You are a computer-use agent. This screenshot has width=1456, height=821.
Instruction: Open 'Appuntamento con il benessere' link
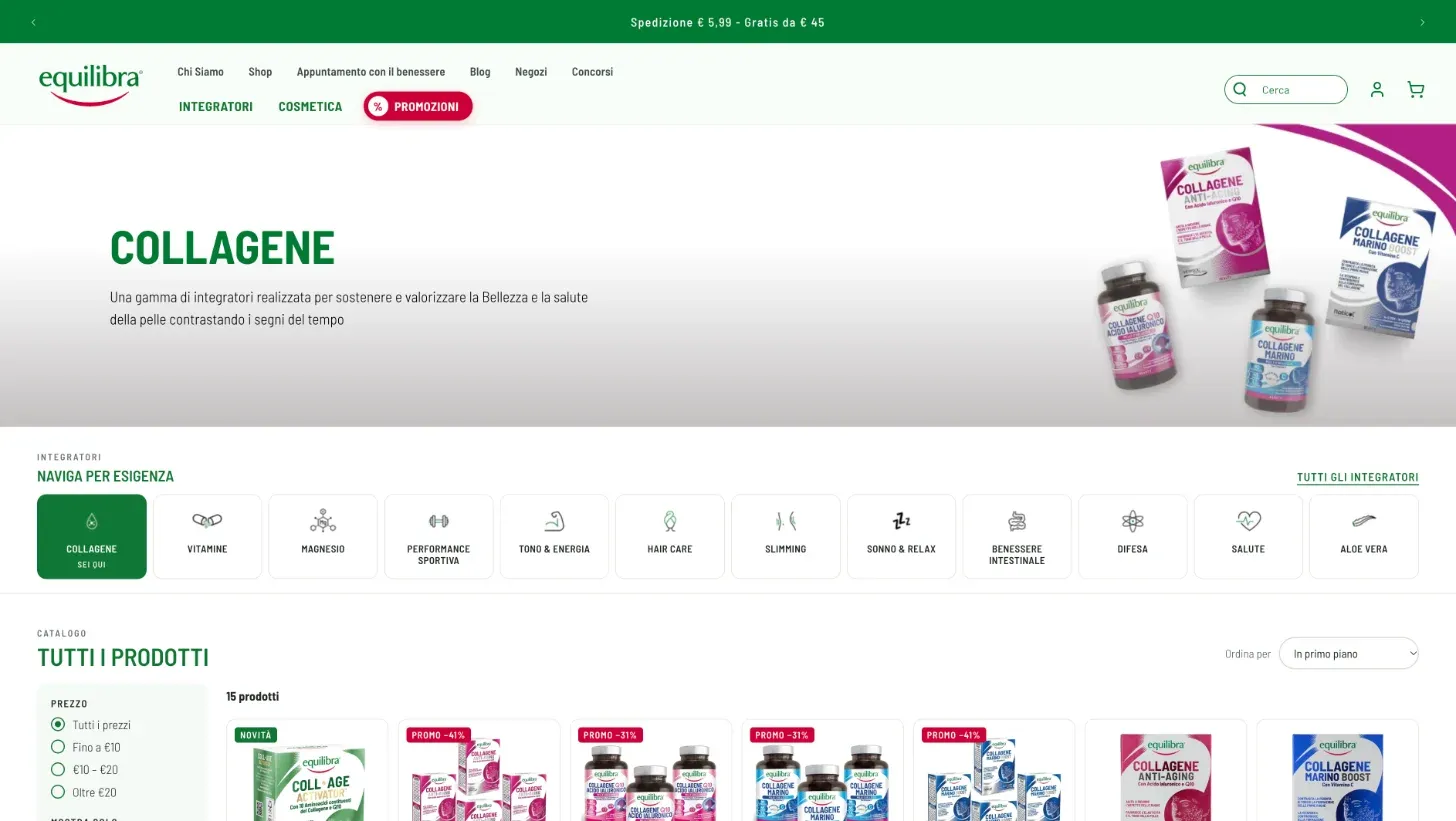371,72
